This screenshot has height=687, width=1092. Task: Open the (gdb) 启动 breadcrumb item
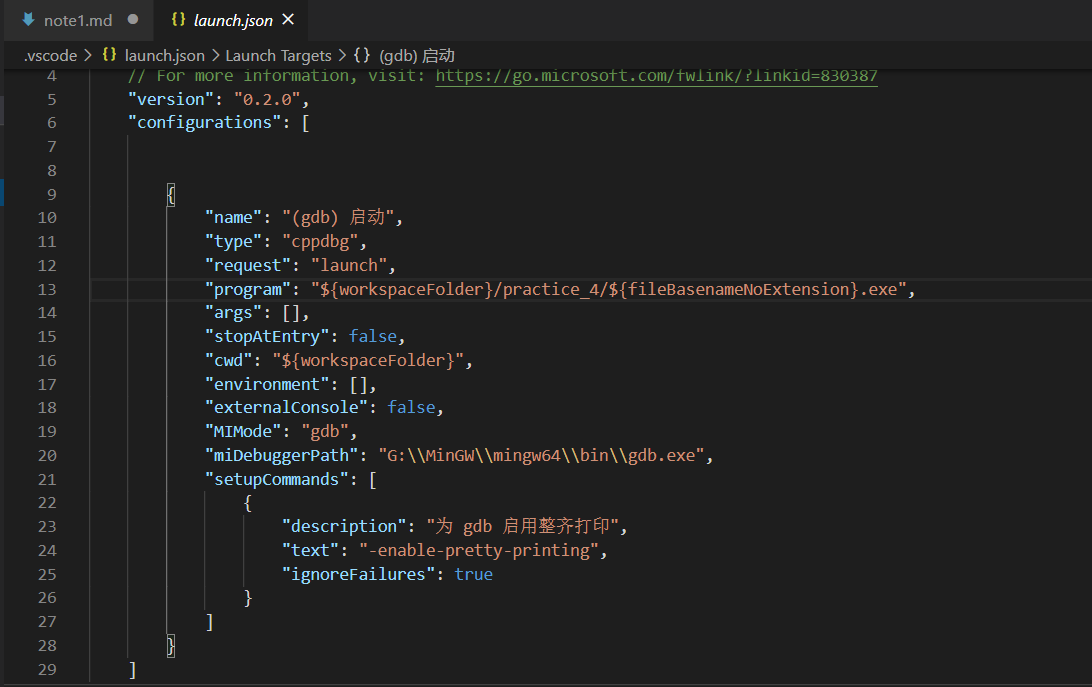pos(417,55)
